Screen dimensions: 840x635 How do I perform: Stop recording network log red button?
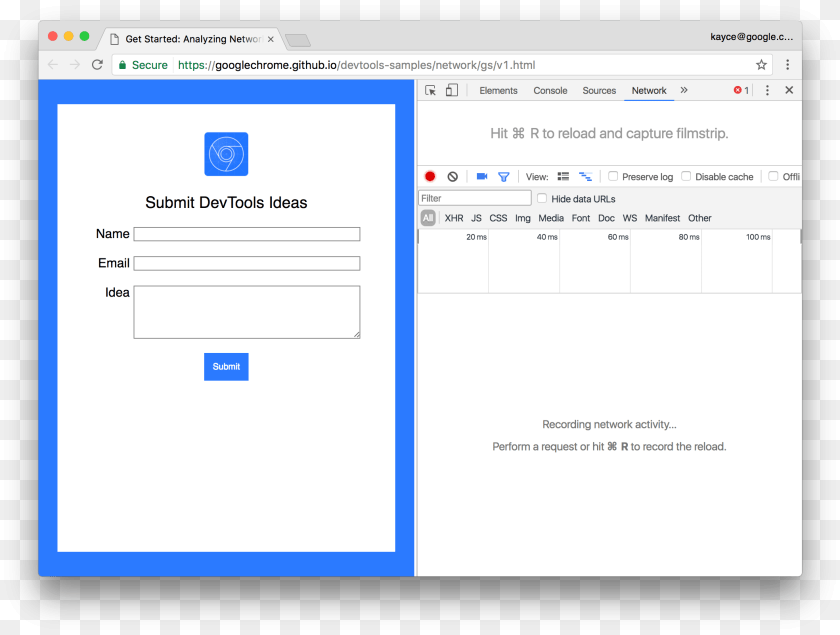pos(430,176)
